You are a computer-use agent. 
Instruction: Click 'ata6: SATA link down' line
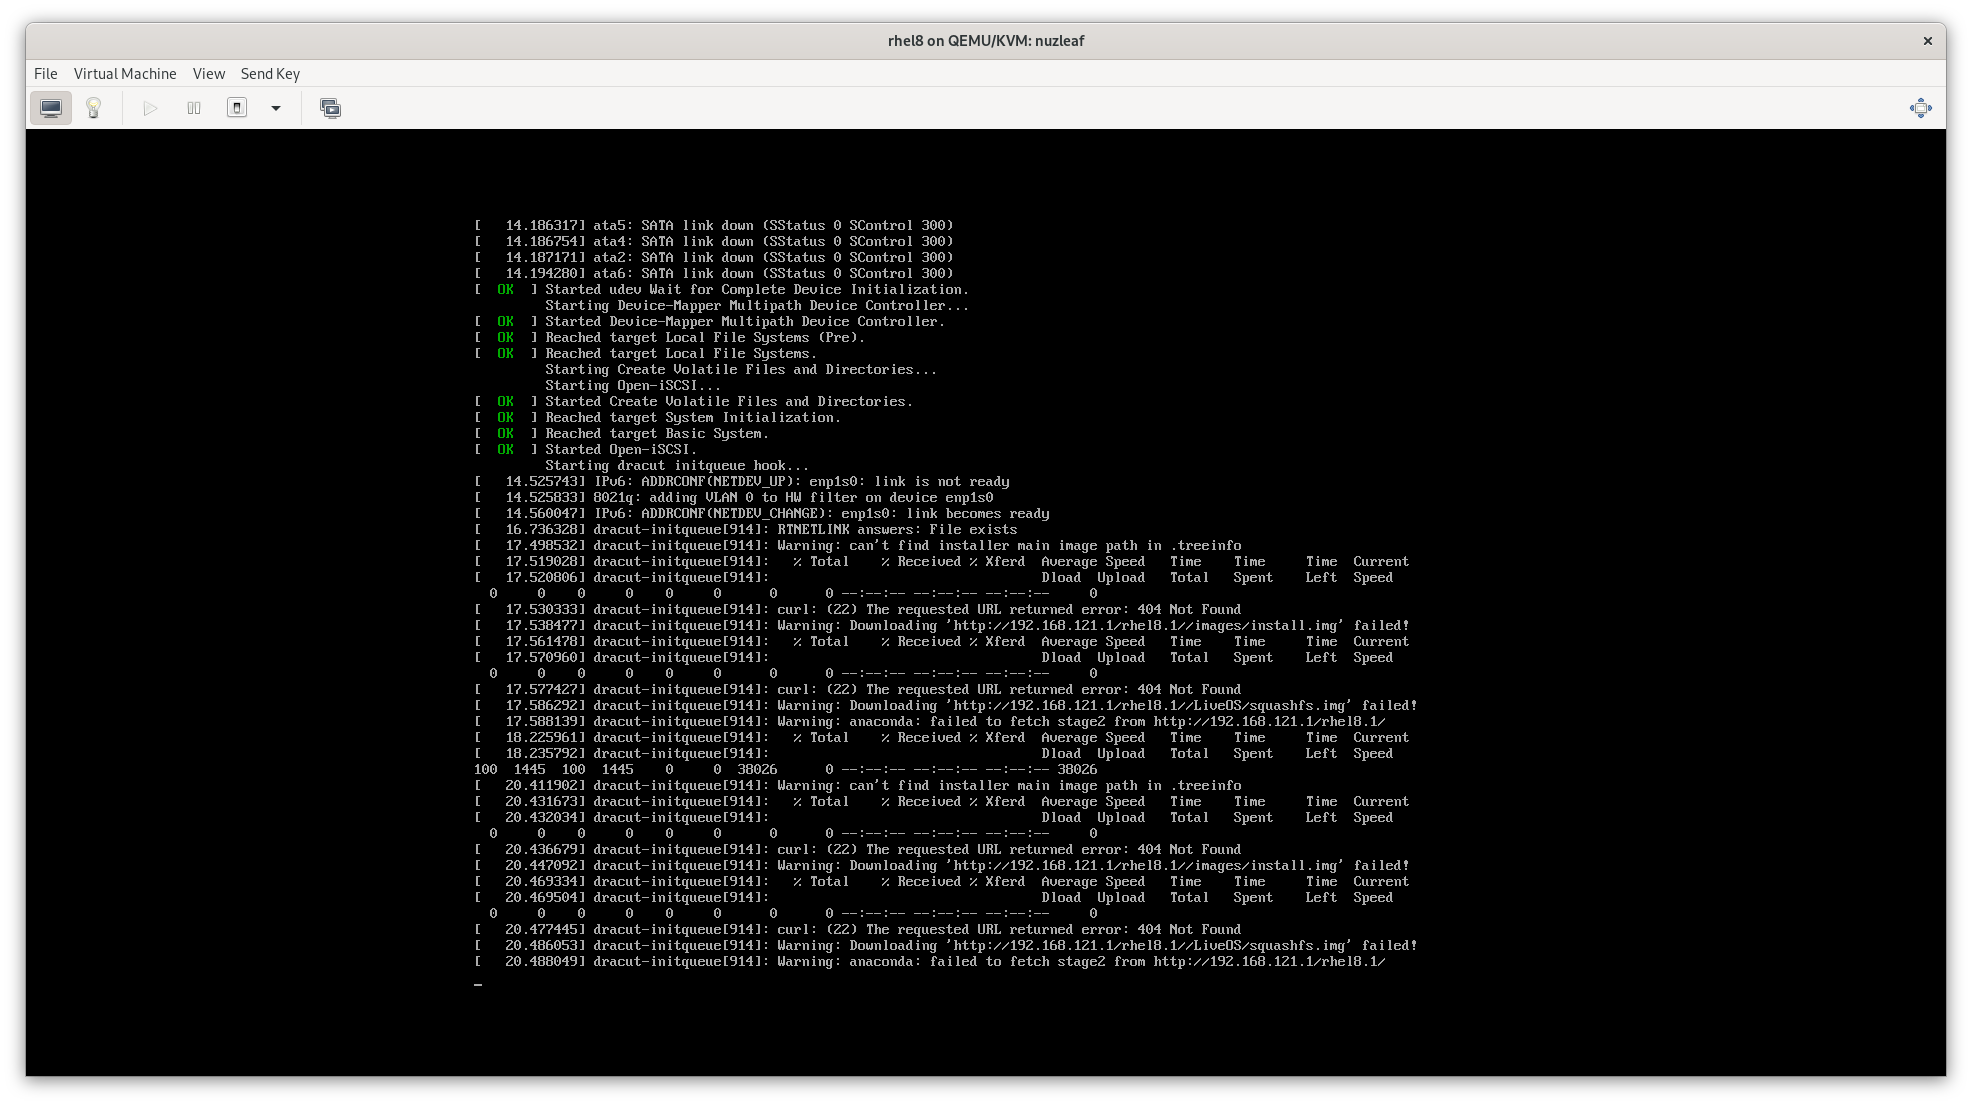pyautogui.click(x=714, y=274)
